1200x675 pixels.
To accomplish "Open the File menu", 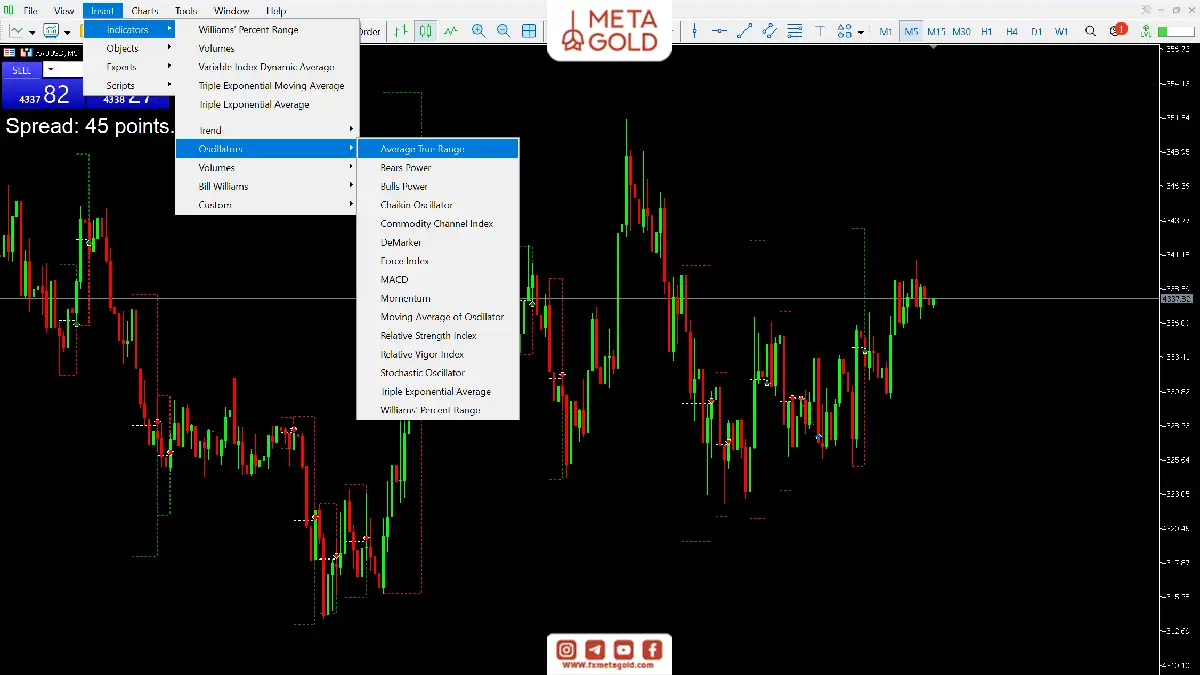I will point(30,10).
